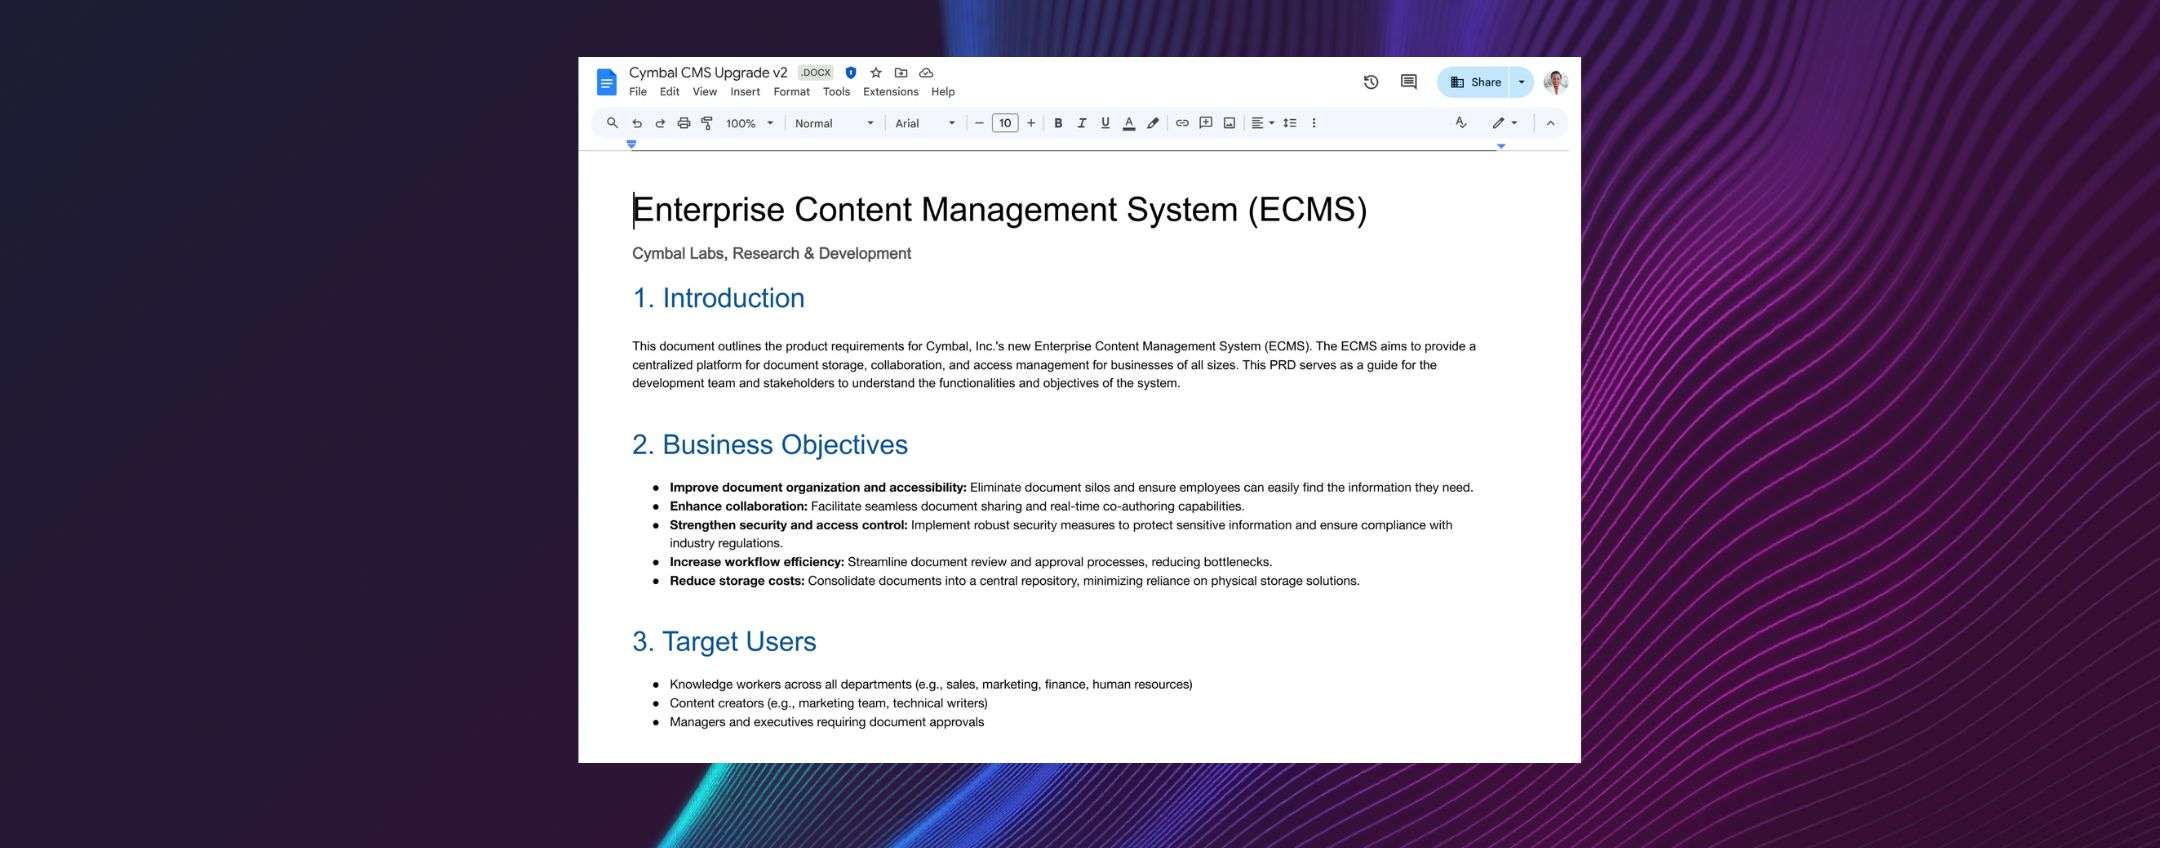Print the document
Screen dimensions: 2160x848
point(684,123)
